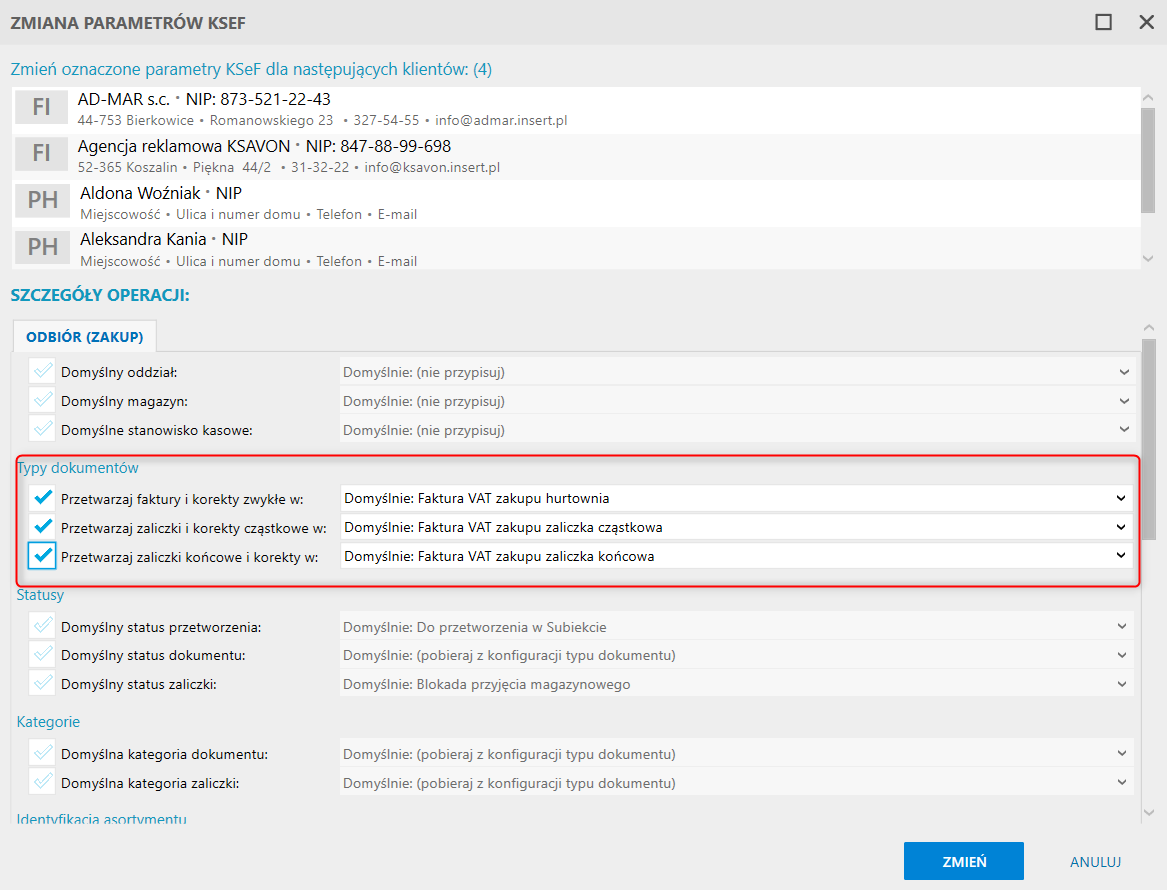
Task: Open the 'Faktura VAT zakupu zaliczka końcowa' dropdown
Action: pos(1121,556)
